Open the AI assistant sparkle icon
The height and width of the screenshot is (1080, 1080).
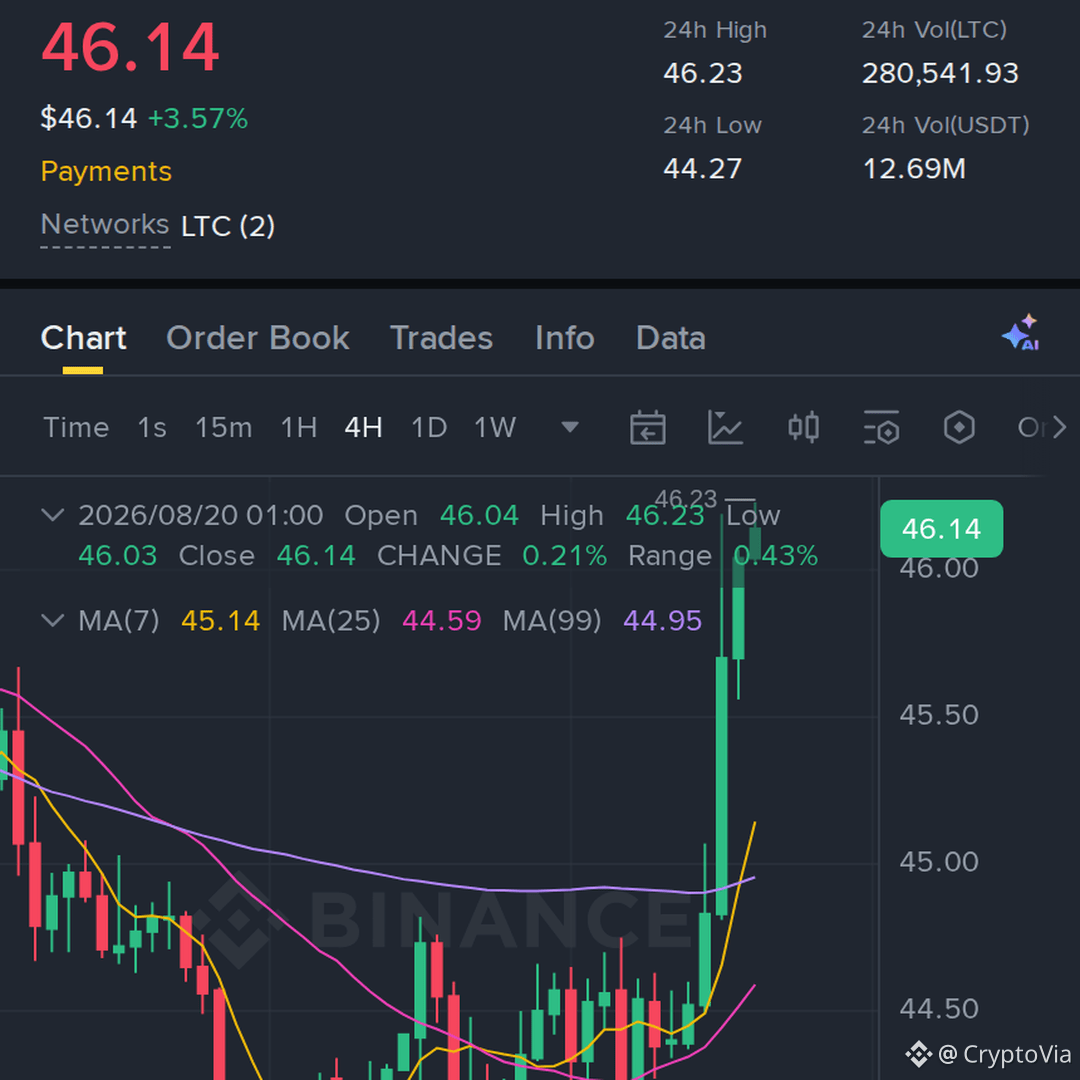click(x=1021, y=333)
